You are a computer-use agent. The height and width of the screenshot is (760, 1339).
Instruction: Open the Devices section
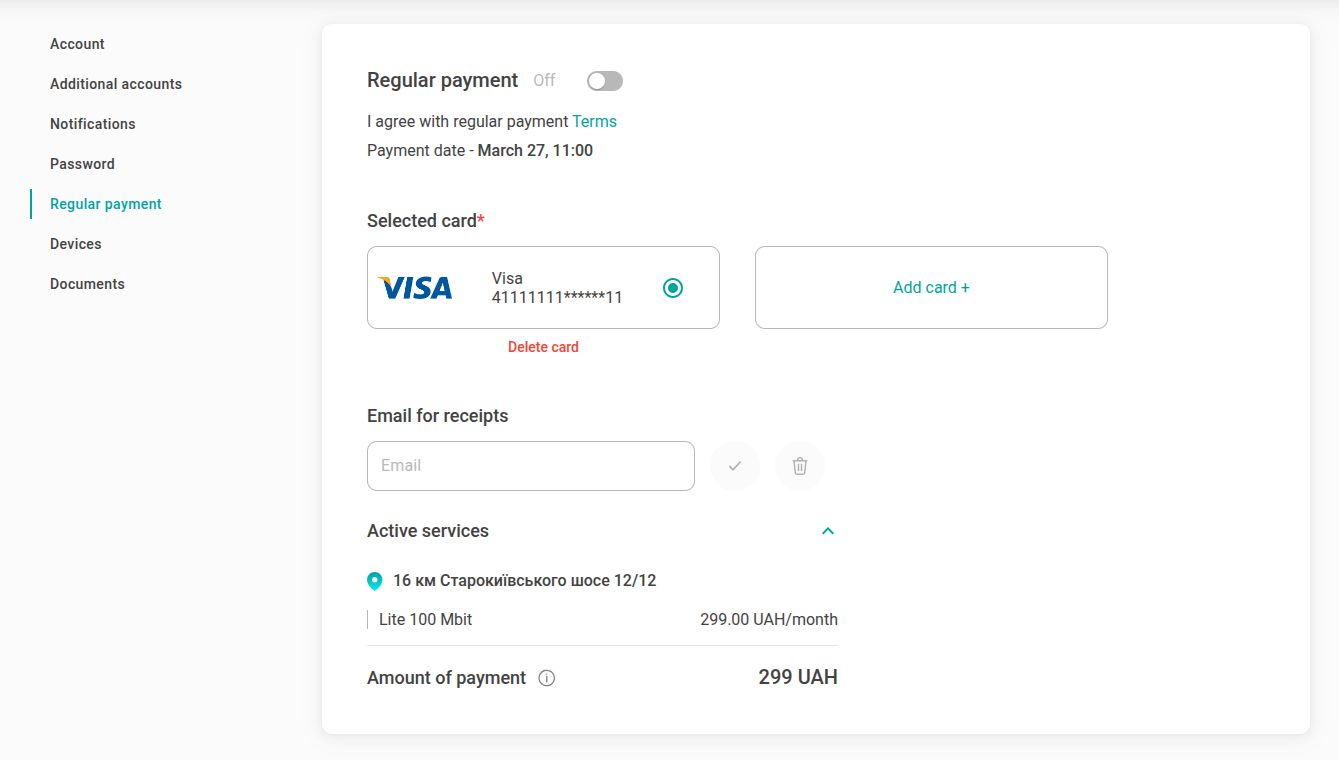tap(76, 244)
